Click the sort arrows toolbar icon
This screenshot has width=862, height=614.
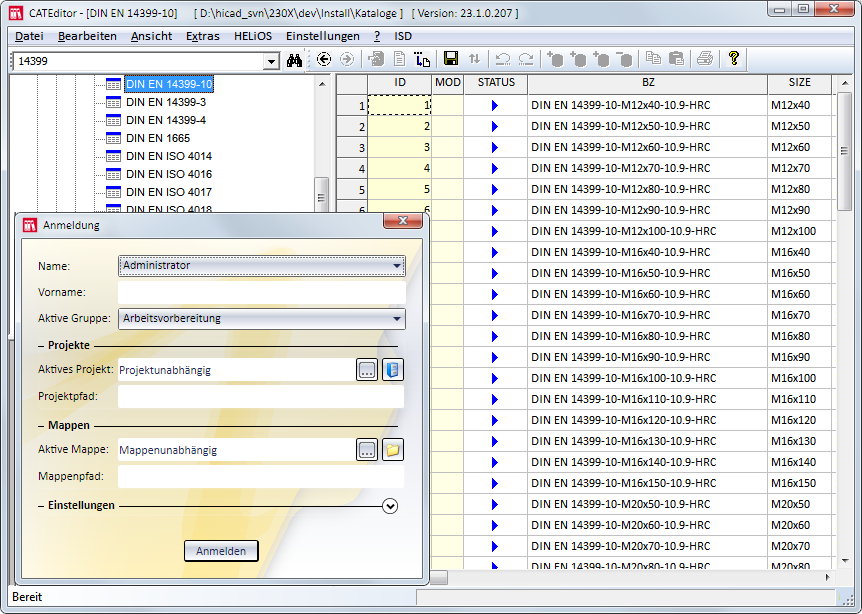[474, 59]
